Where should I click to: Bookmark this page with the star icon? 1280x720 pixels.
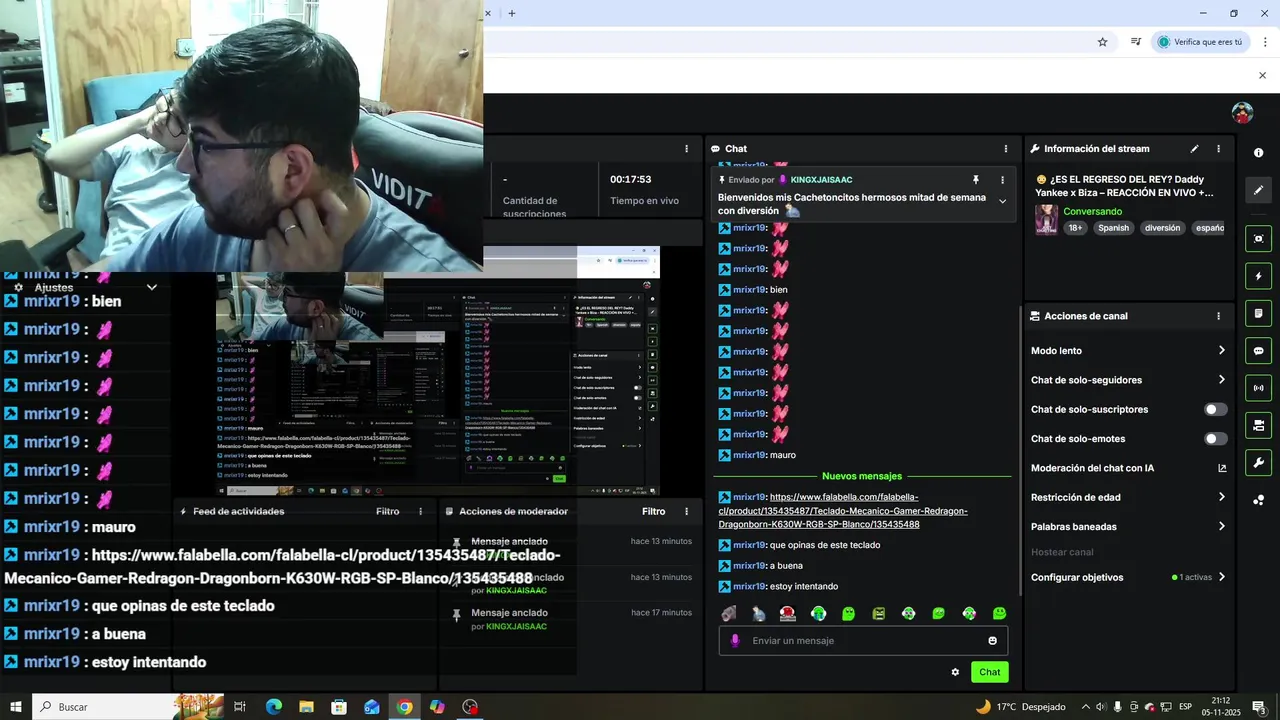pyautogui.click(x=1102, y=42)
